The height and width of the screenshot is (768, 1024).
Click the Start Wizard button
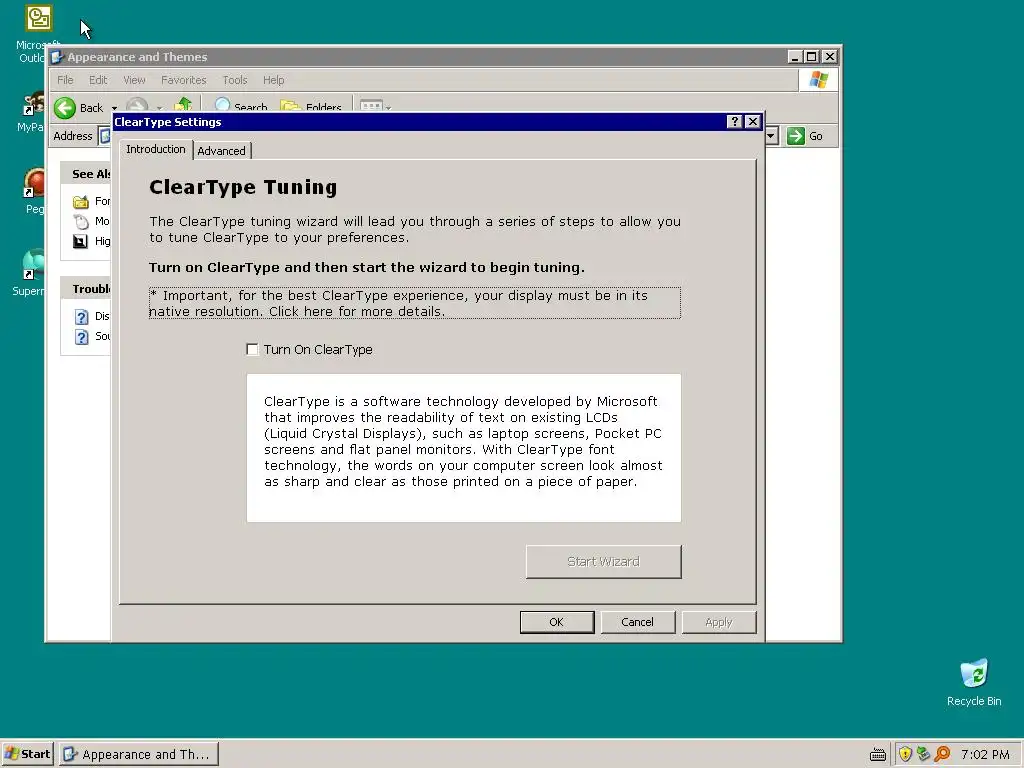(603, 562)
